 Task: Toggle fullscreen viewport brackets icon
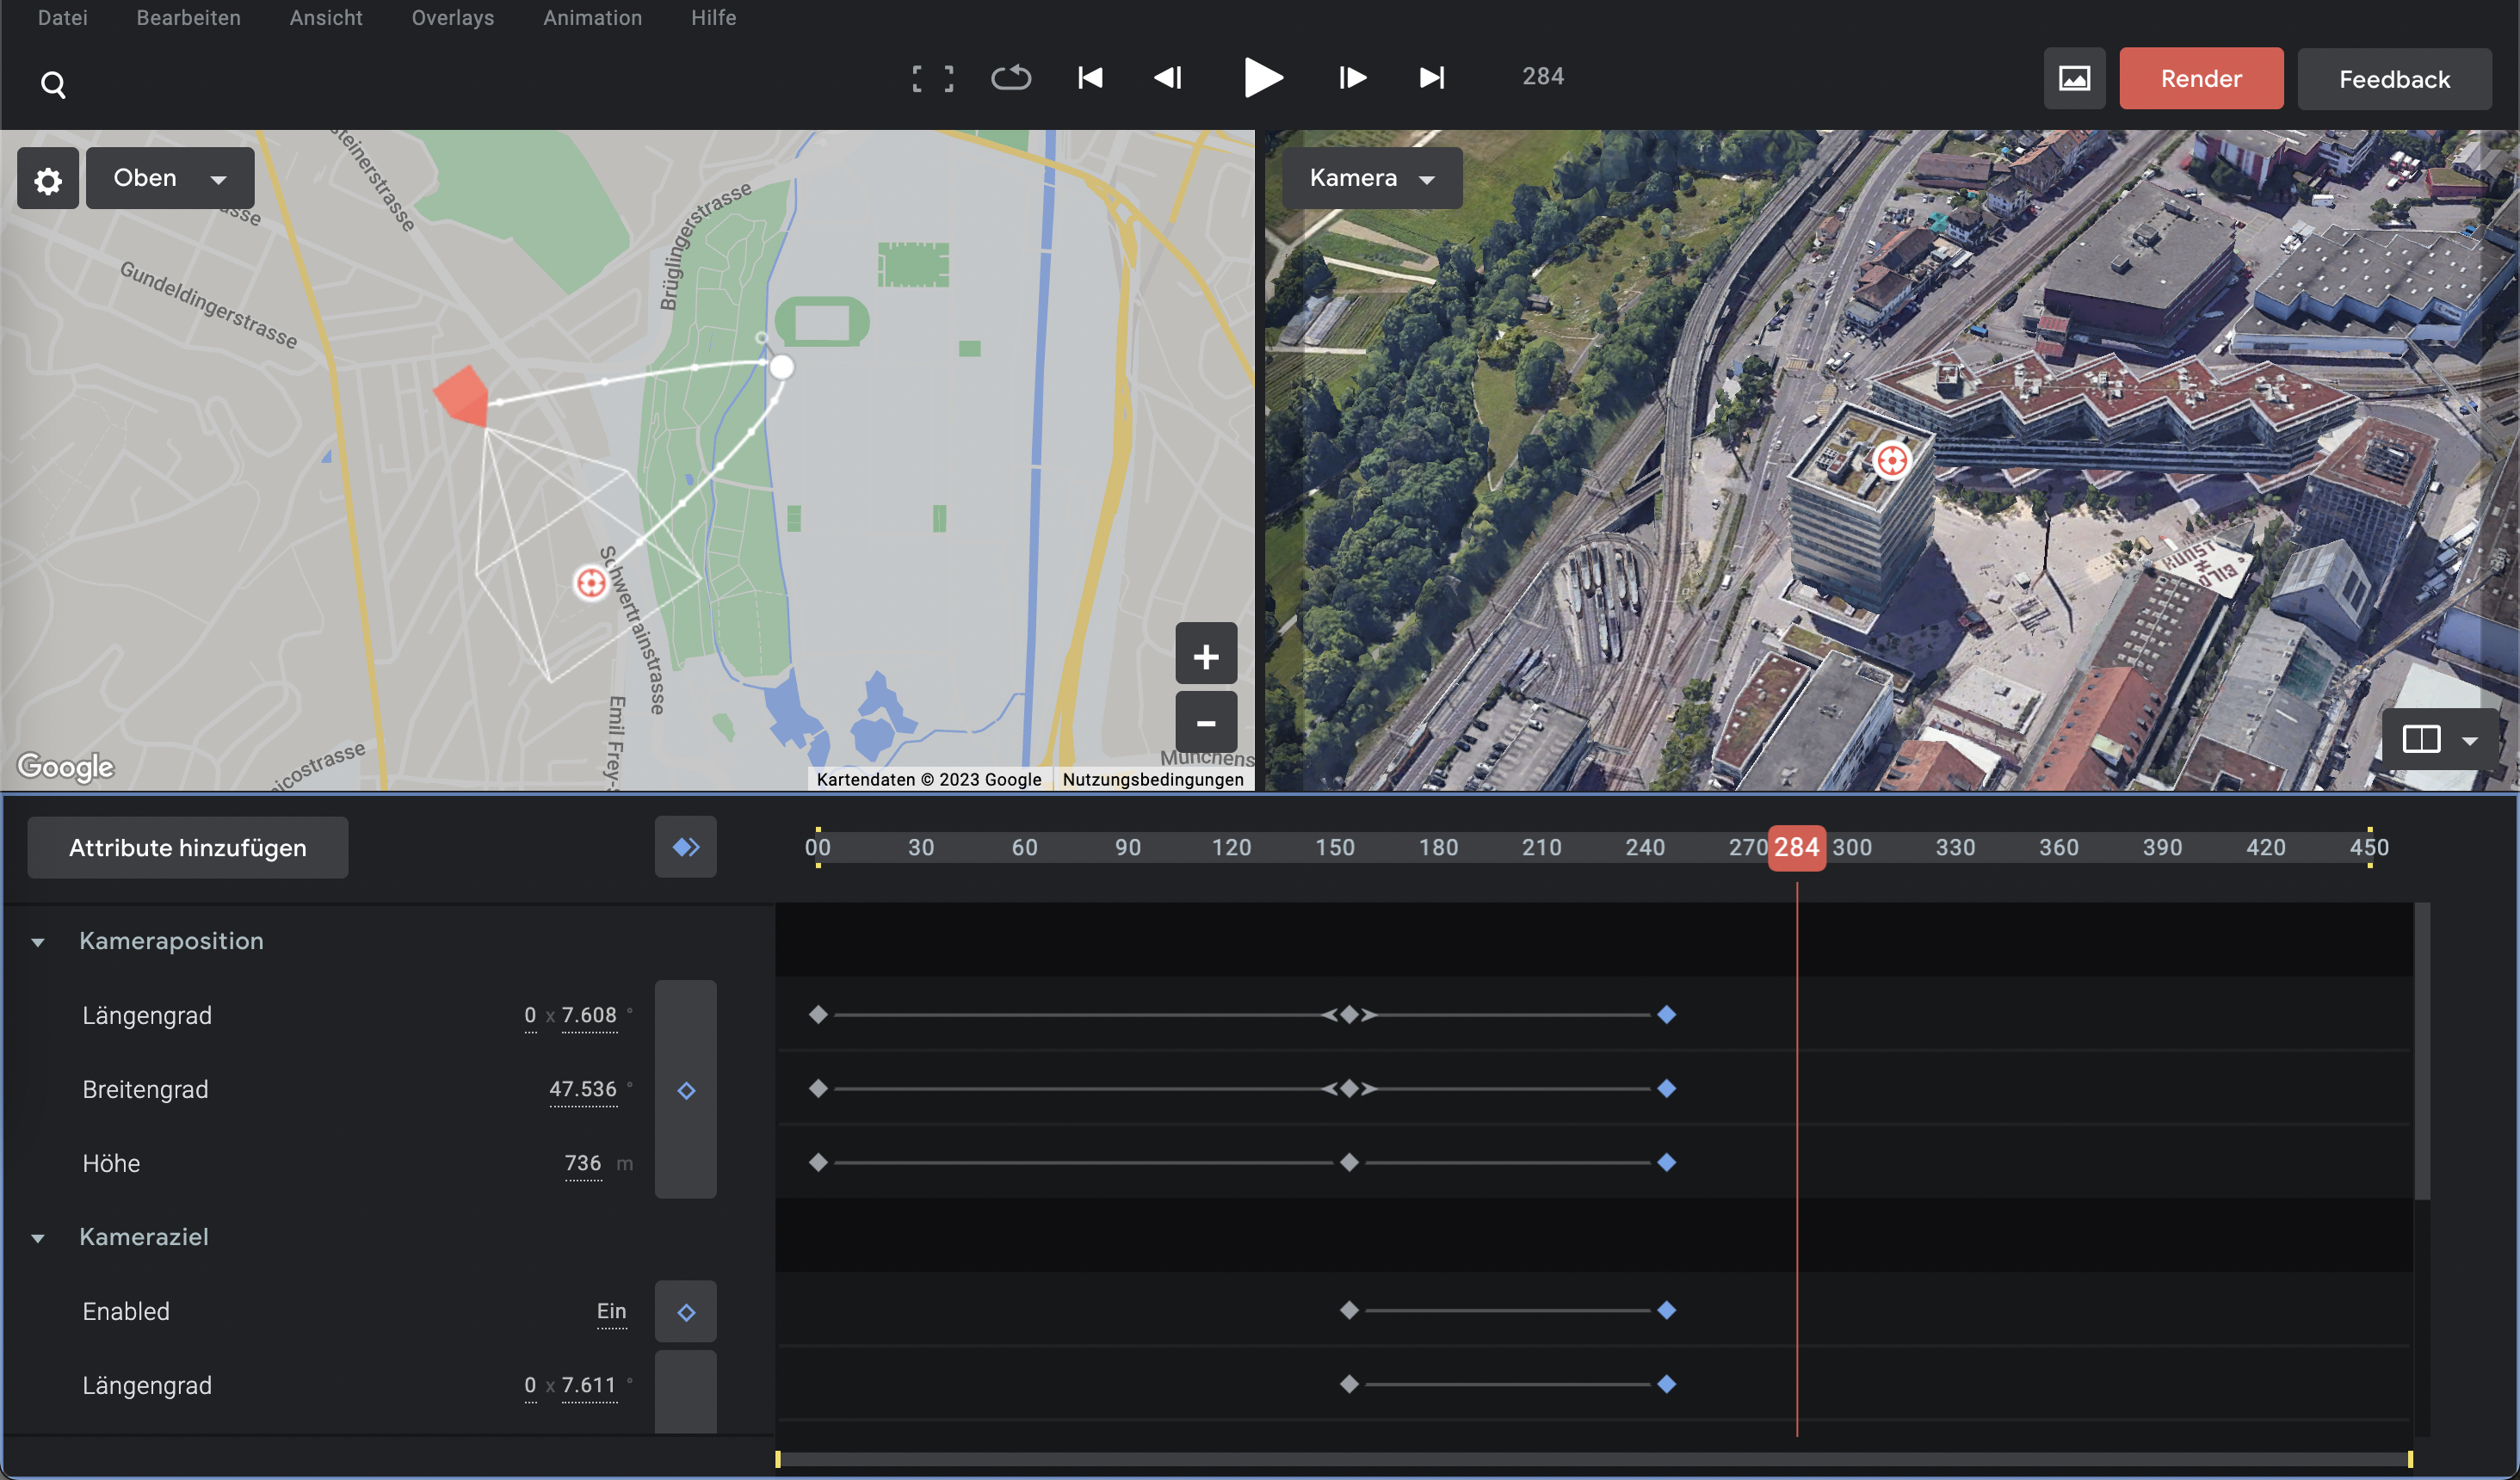(932, 78)
